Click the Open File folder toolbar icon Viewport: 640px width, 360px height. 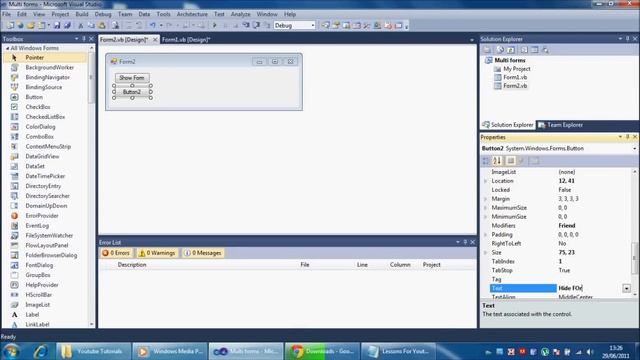pos(31,25)
